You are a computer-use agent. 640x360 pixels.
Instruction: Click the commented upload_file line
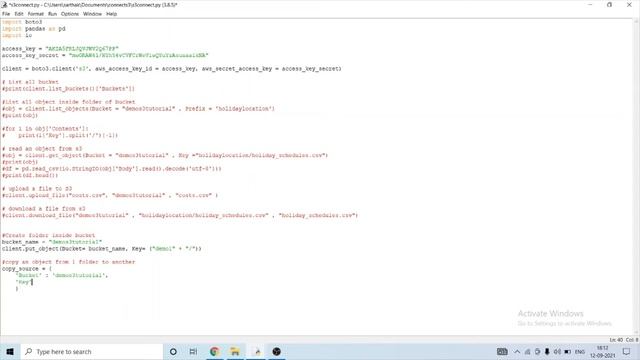110,195
